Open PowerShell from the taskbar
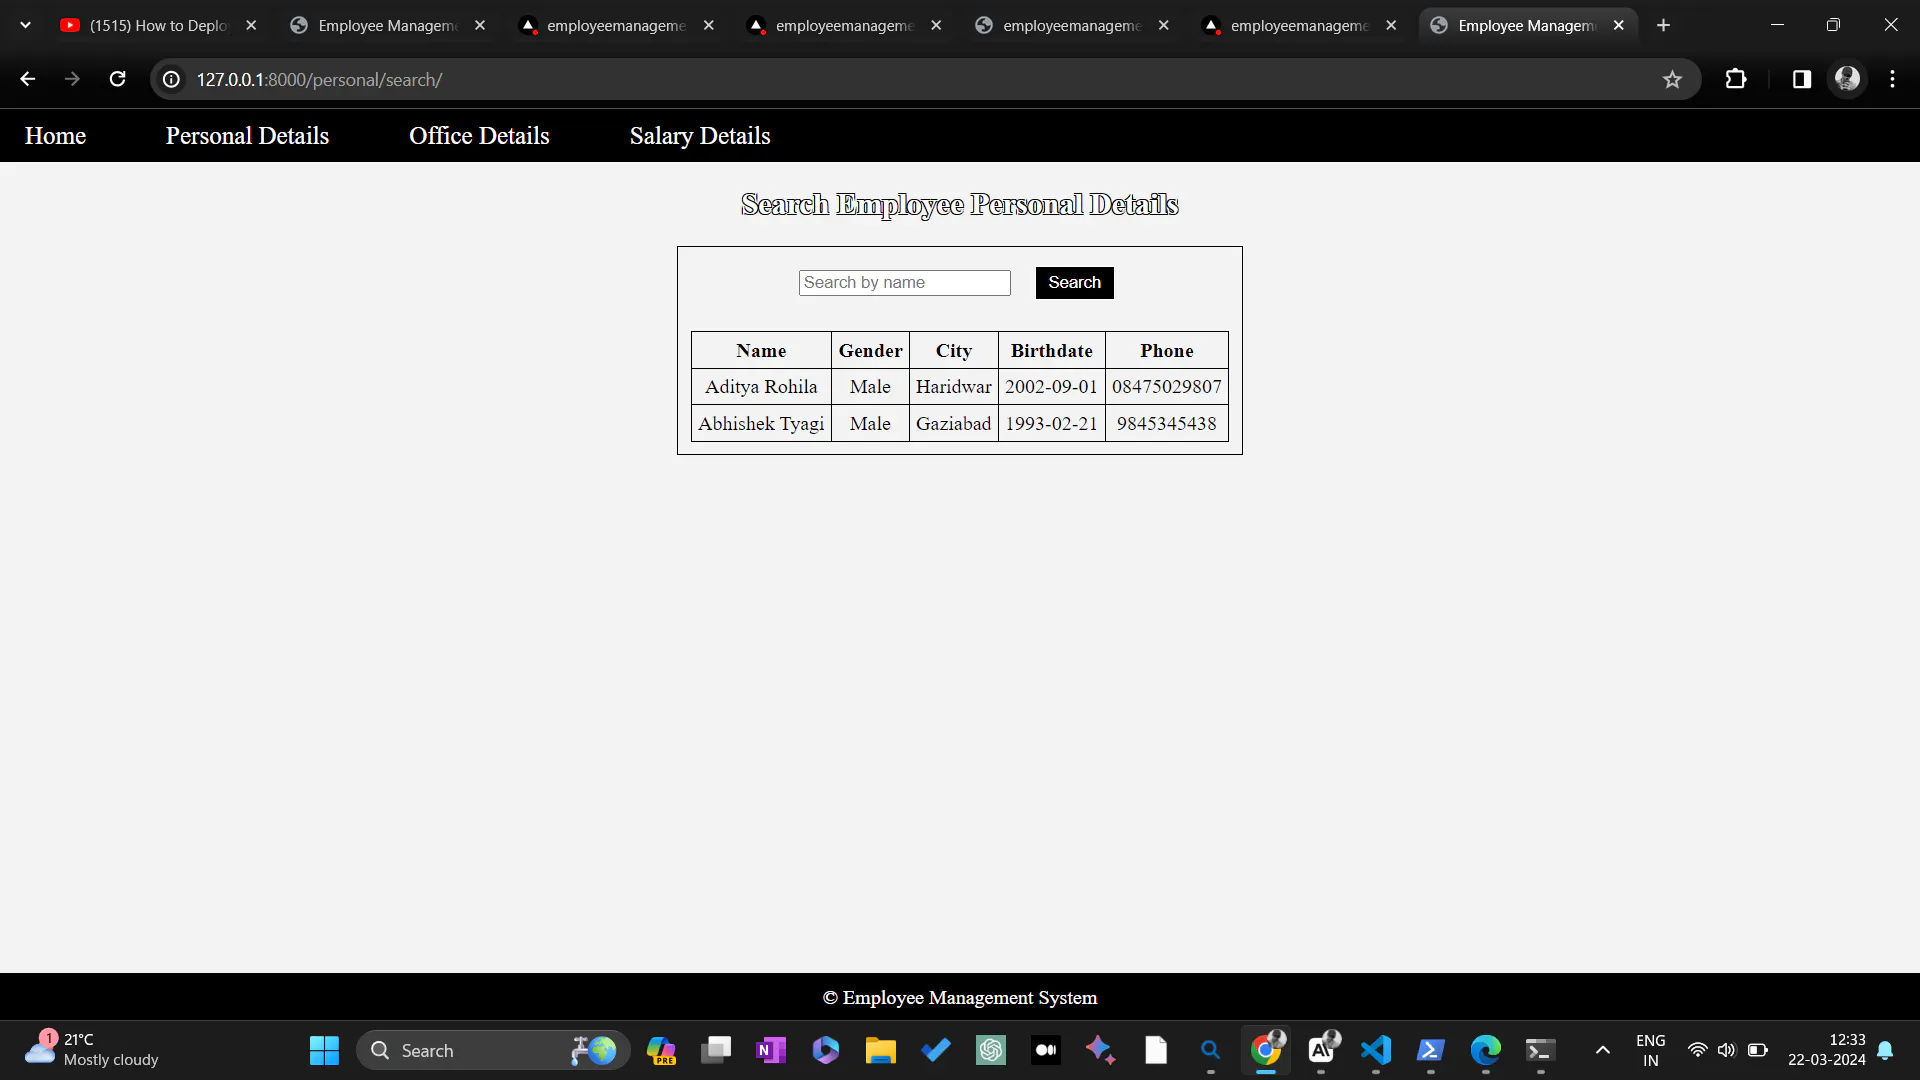This screenshot has width=1920, height=1080. [x=1430, y=1050]
